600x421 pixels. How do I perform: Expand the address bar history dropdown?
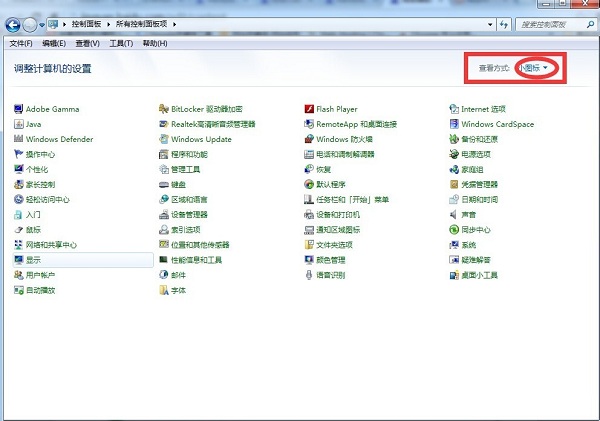490,24
